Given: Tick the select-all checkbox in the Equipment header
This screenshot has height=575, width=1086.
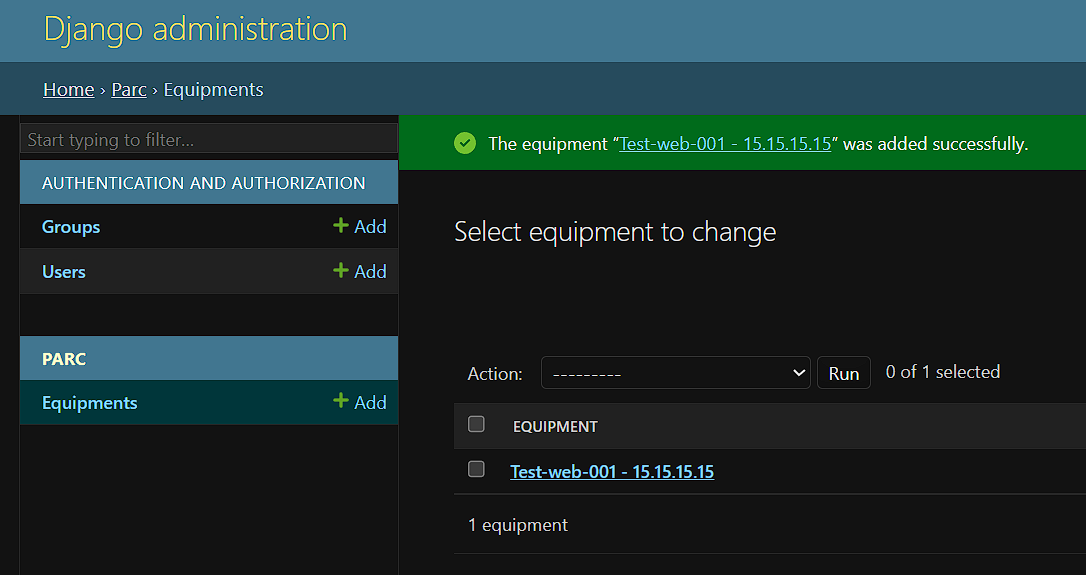Looking at the screenshot, I should [476, 424].
